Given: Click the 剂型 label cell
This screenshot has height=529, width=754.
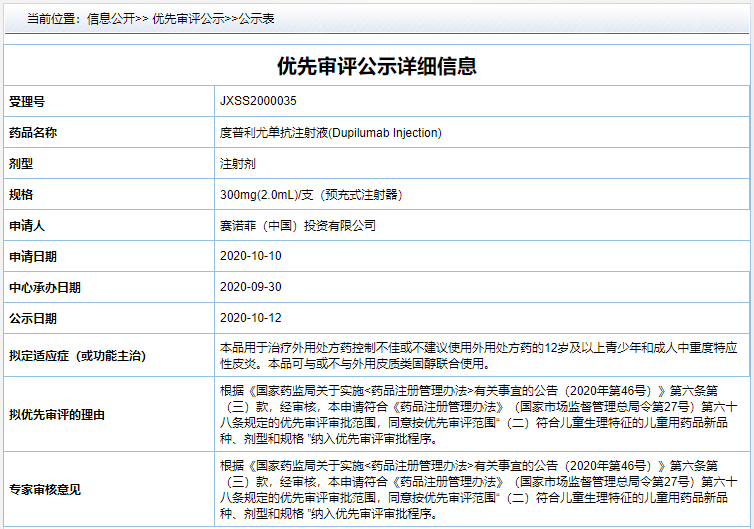Looking at the screenshot, I should tap(109, 164).
